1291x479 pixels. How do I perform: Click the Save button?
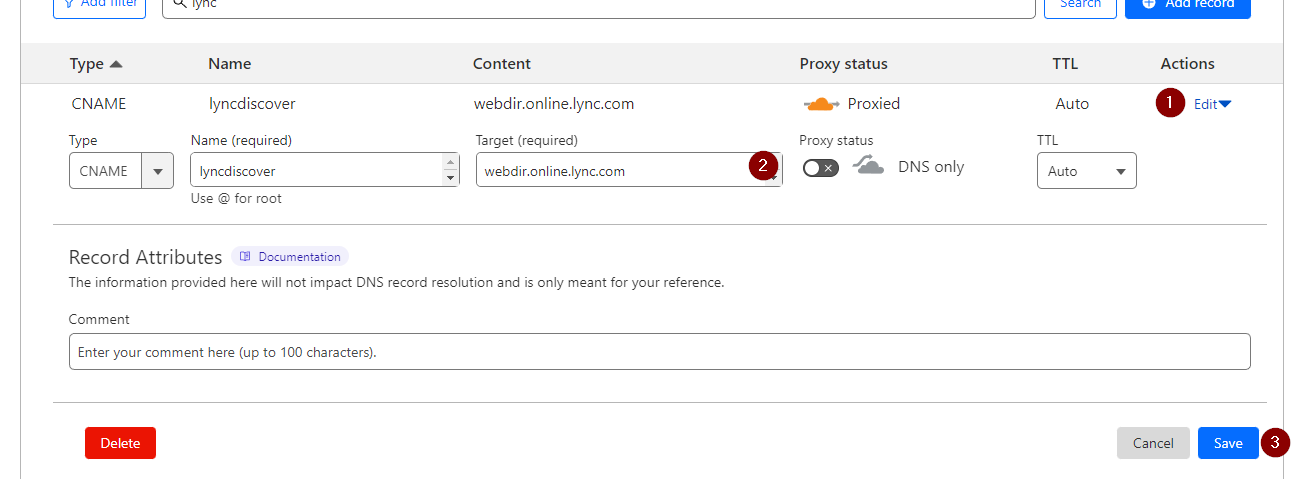[1228, 443]
